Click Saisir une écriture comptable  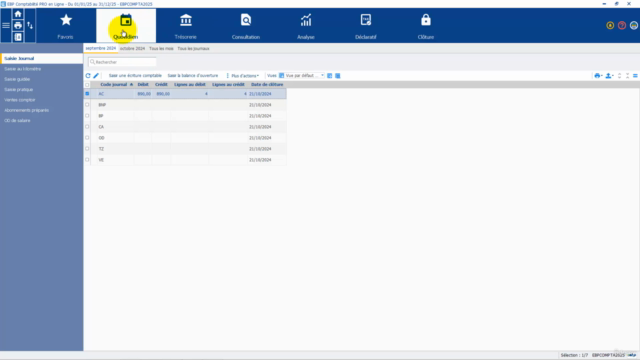click(135, 76)
